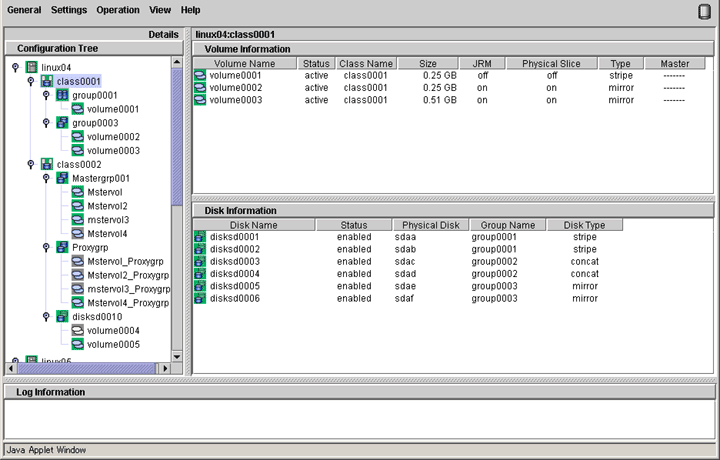Click the status icon at top-right corner
The image size is (720, 460).
[x=703, y=11]
